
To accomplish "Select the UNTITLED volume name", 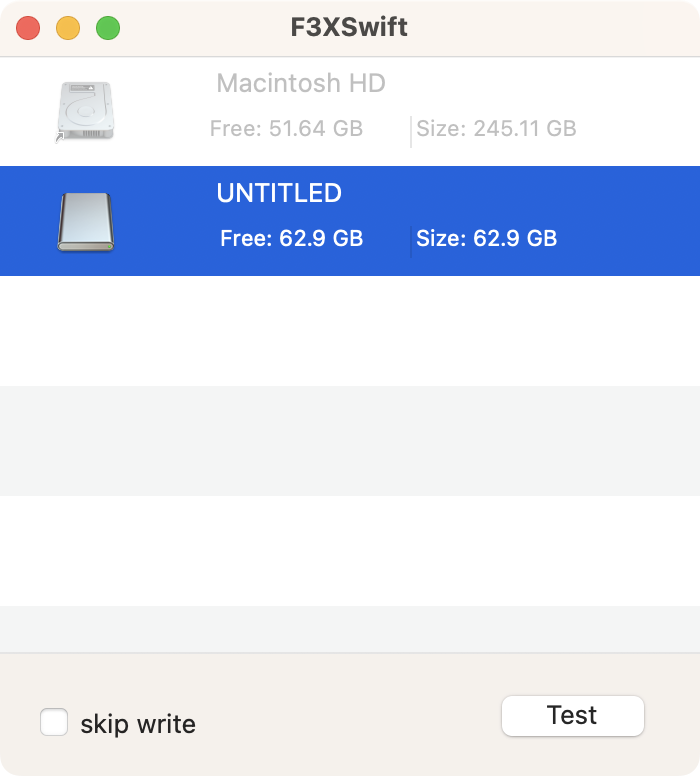I will pyautogui.click(x=279, y=193).
